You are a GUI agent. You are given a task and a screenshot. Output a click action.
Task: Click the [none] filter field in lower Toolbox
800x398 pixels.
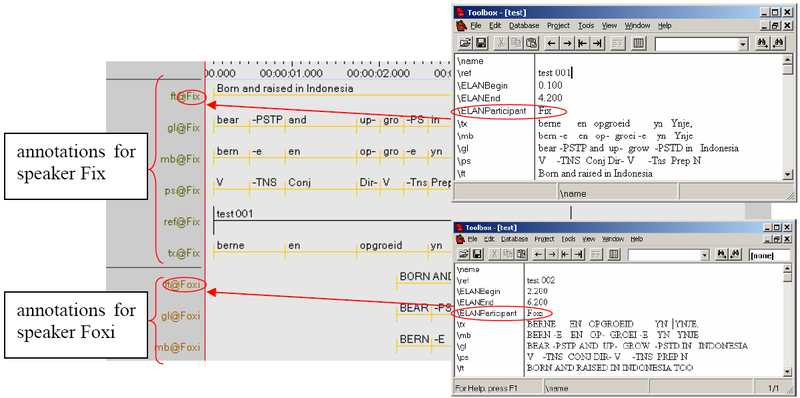pos(769,255)
